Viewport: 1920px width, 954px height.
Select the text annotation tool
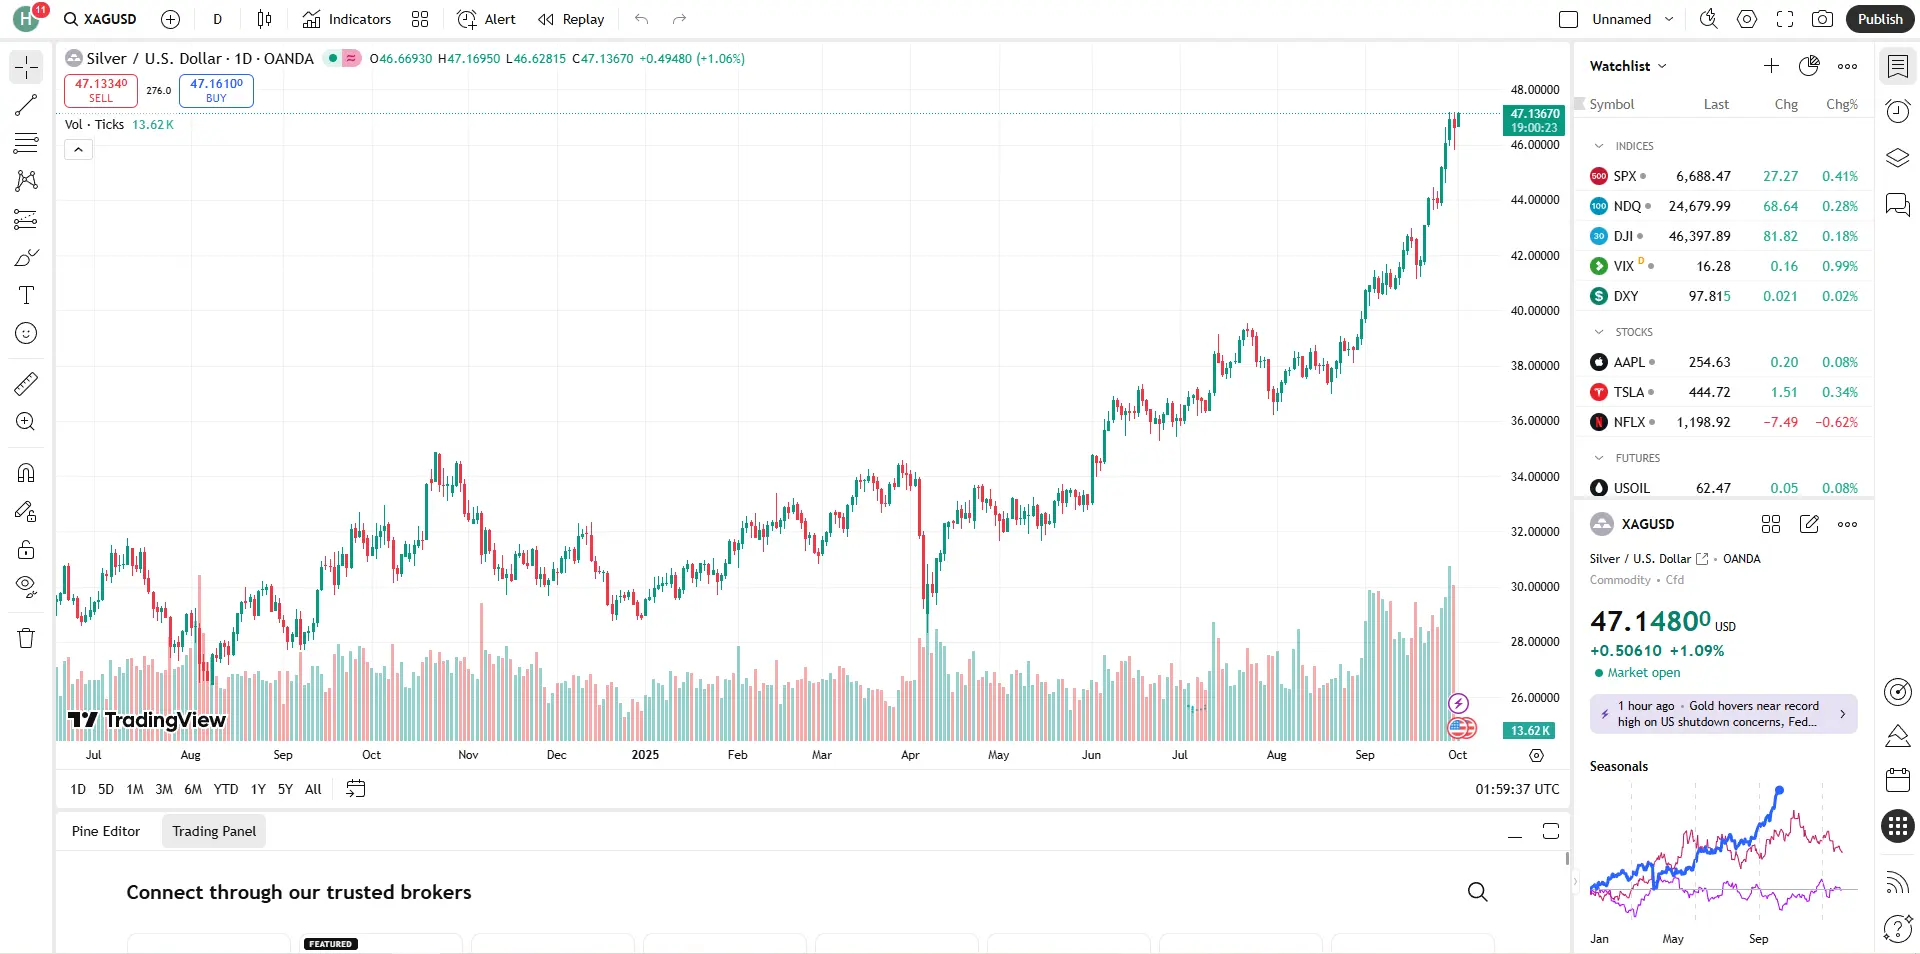(x=26, y=295)
